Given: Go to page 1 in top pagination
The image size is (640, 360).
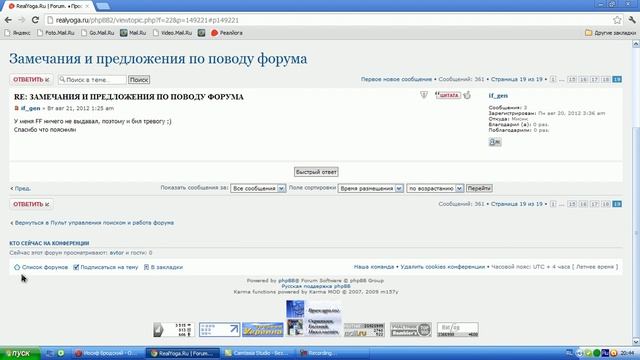Looking at the screenshot, I should pos(553,79).
